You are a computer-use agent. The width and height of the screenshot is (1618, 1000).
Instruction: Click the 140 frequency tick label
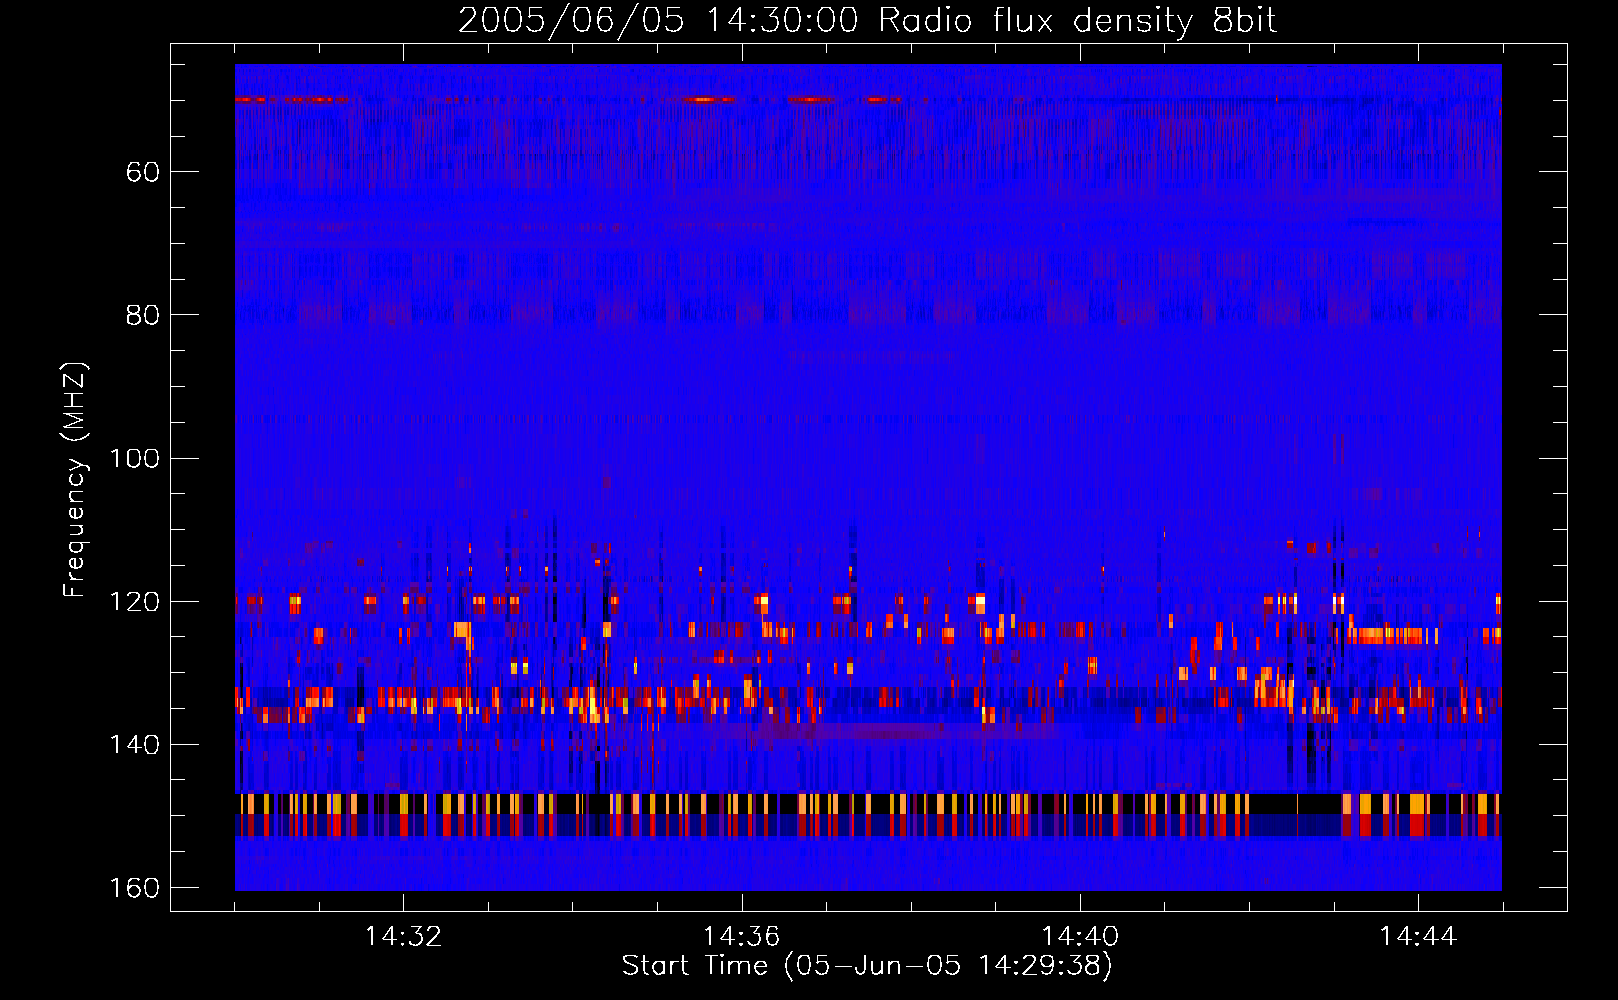pyautogui.click(x=133, y=745)
